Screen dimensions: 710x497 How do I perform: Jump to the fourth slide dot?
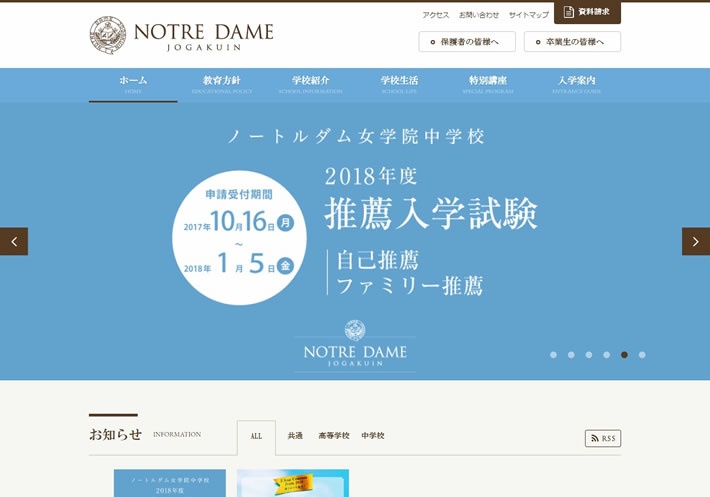pos(607,355)
